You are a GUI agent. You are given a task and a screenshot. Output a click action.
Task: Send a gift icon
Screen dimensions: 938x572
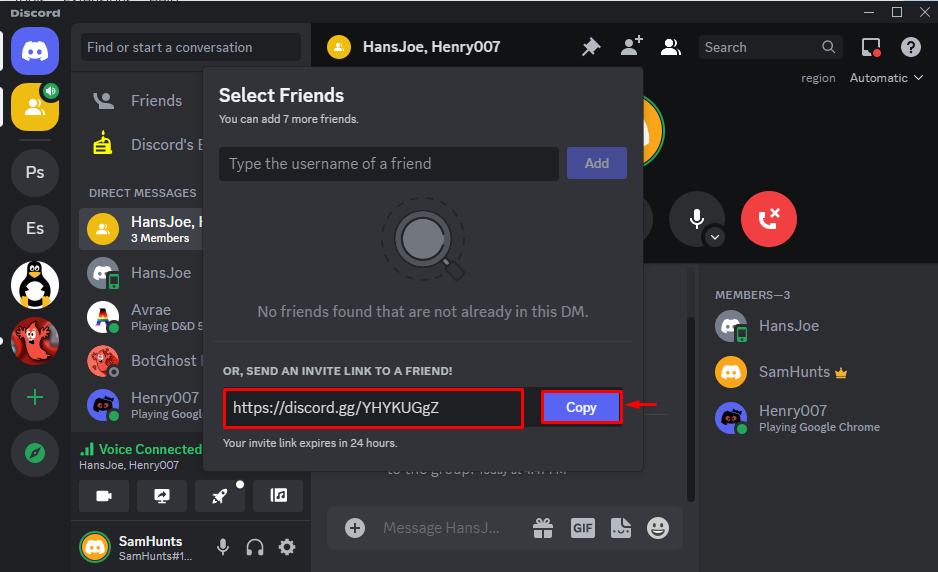click(x=543, y=528)
